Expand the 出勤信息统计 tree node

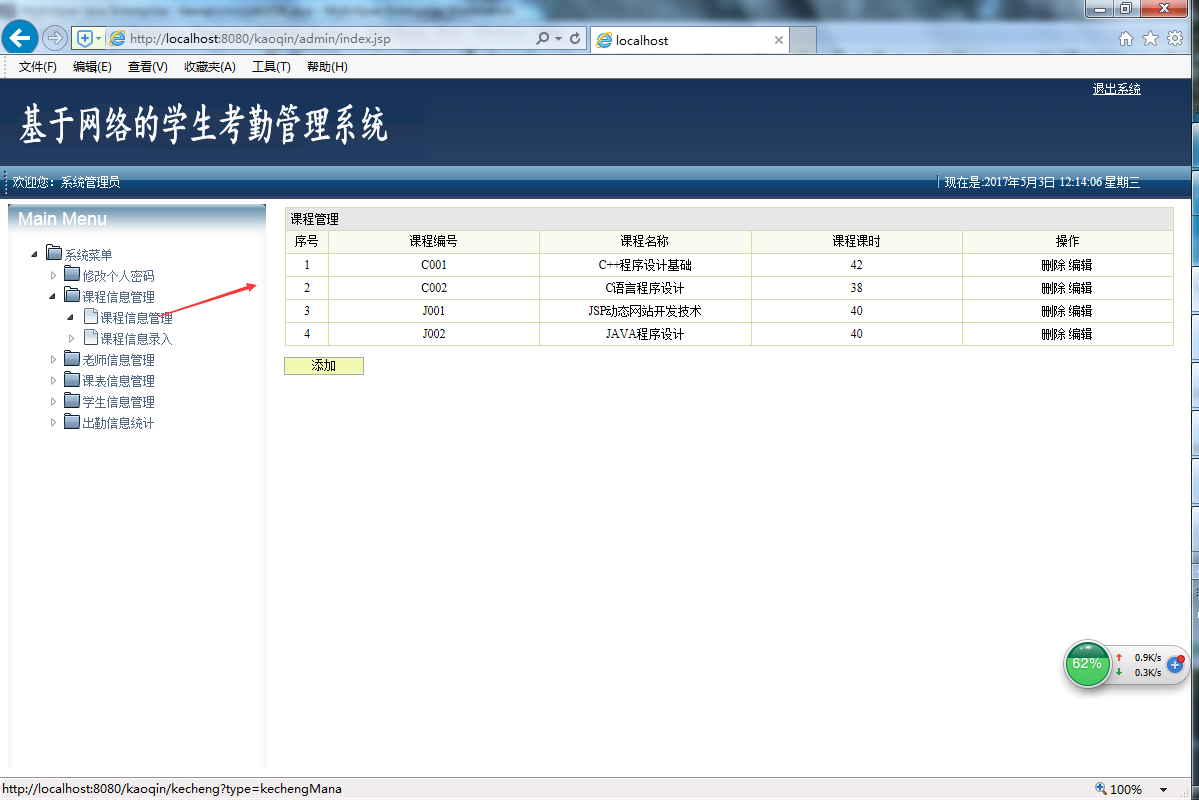point(54,422)
